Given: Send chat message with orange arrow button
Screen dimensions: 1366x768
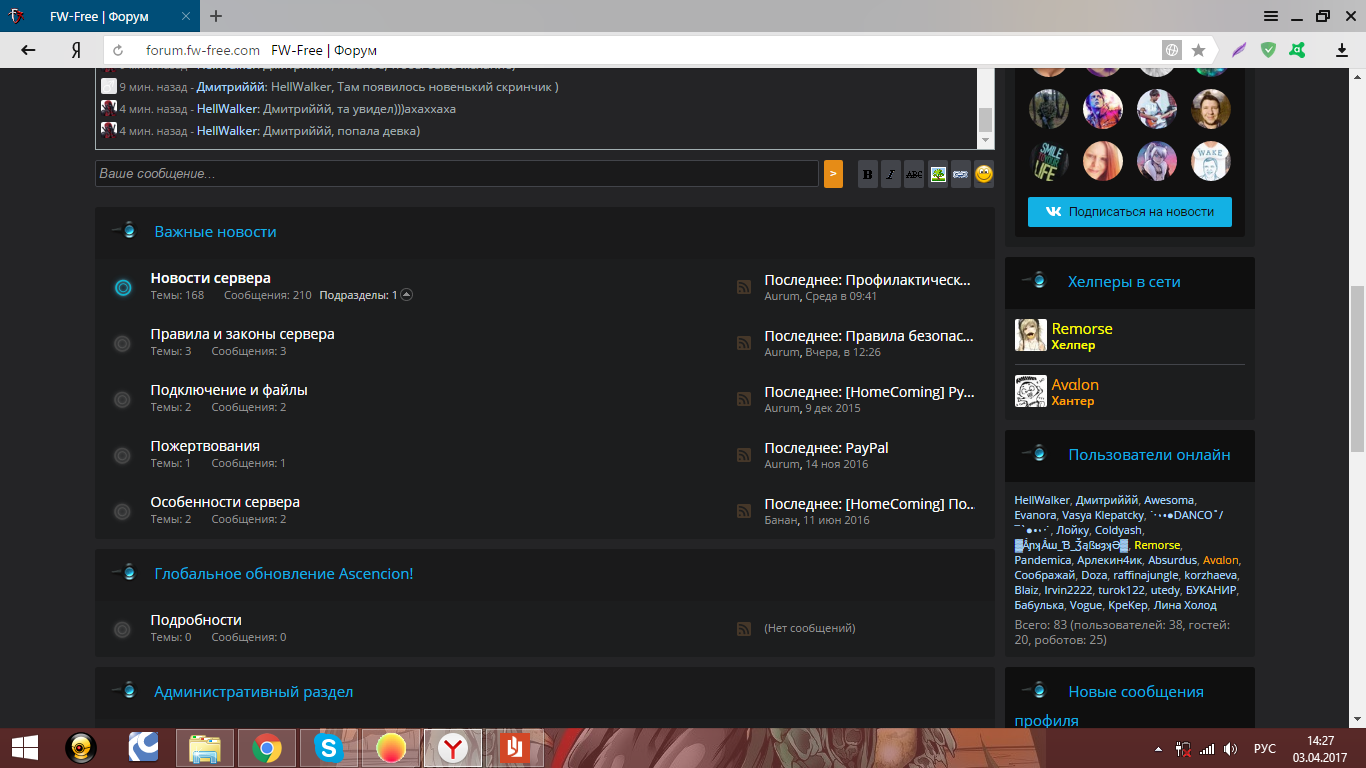Looking at the screenshot, I should (833, 174).
